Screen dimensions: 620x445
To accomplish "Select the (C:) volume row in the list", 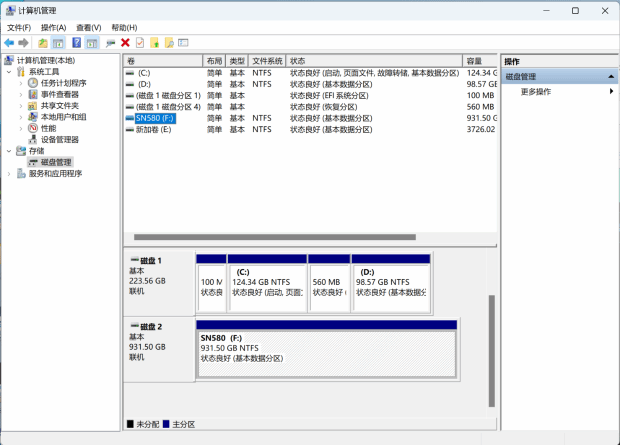I will tap(310, 73).
